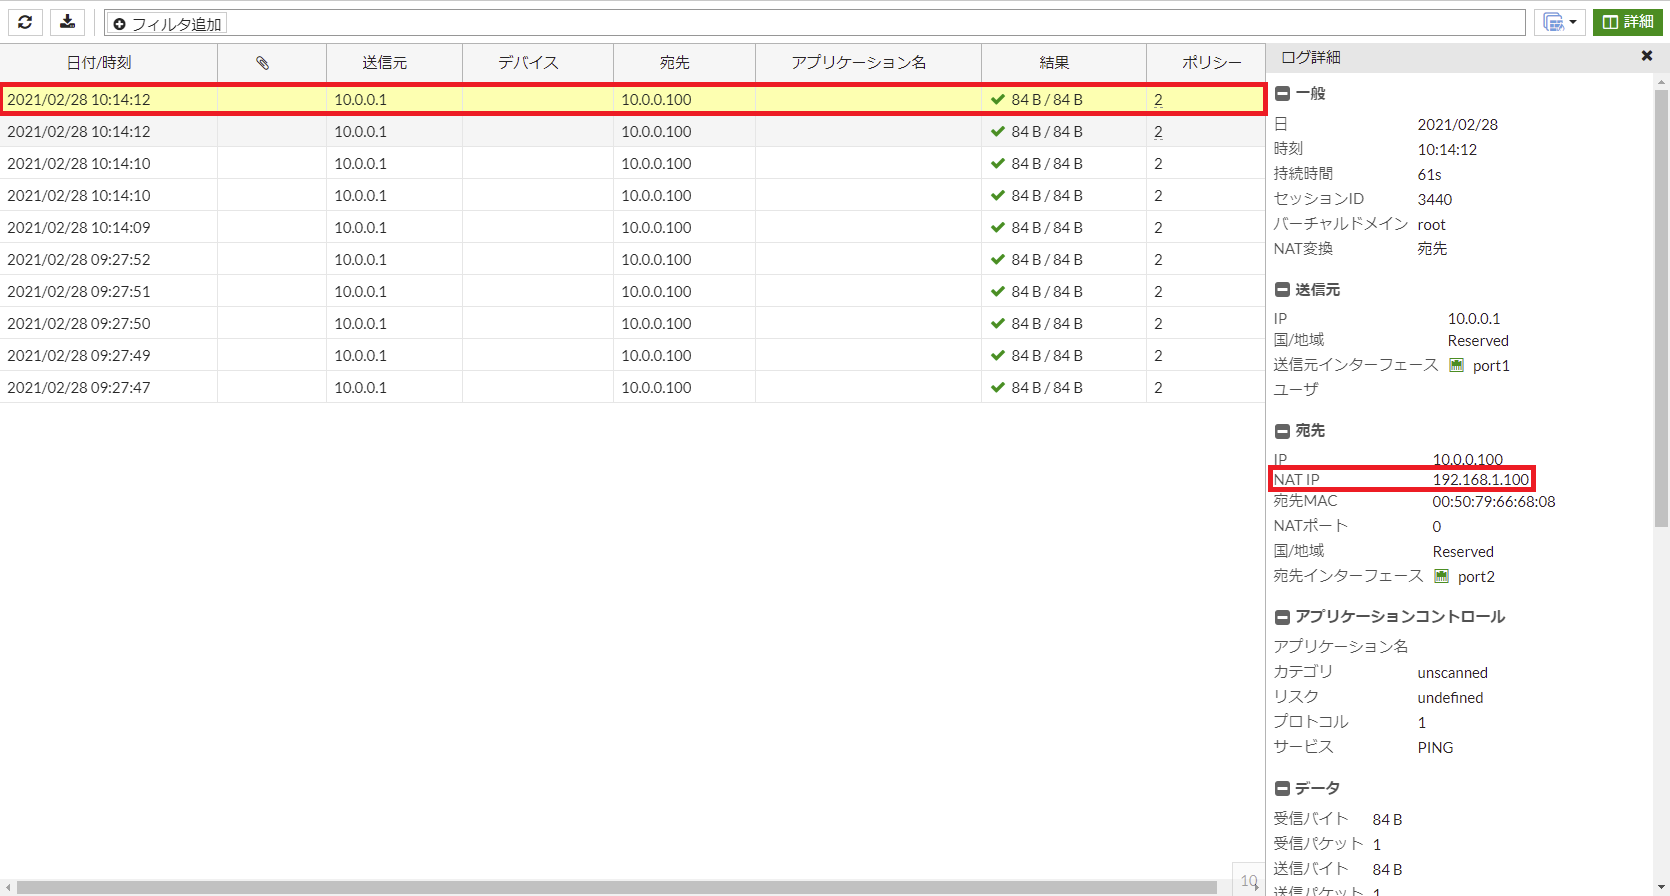The height and width of the screenshot is (896, 1670).
Task: Click the 送信元 IP value 10.0.0.1 in details
Action: [1474, 318]
